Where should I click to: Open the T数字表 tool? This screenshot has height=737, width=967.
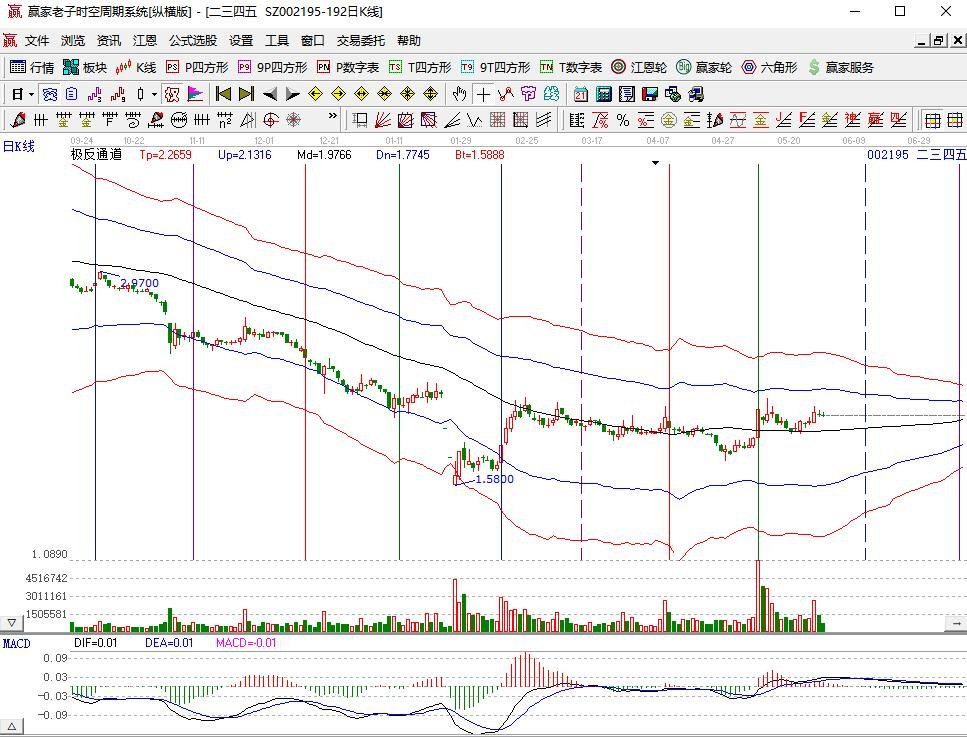(x=571, y=67)
